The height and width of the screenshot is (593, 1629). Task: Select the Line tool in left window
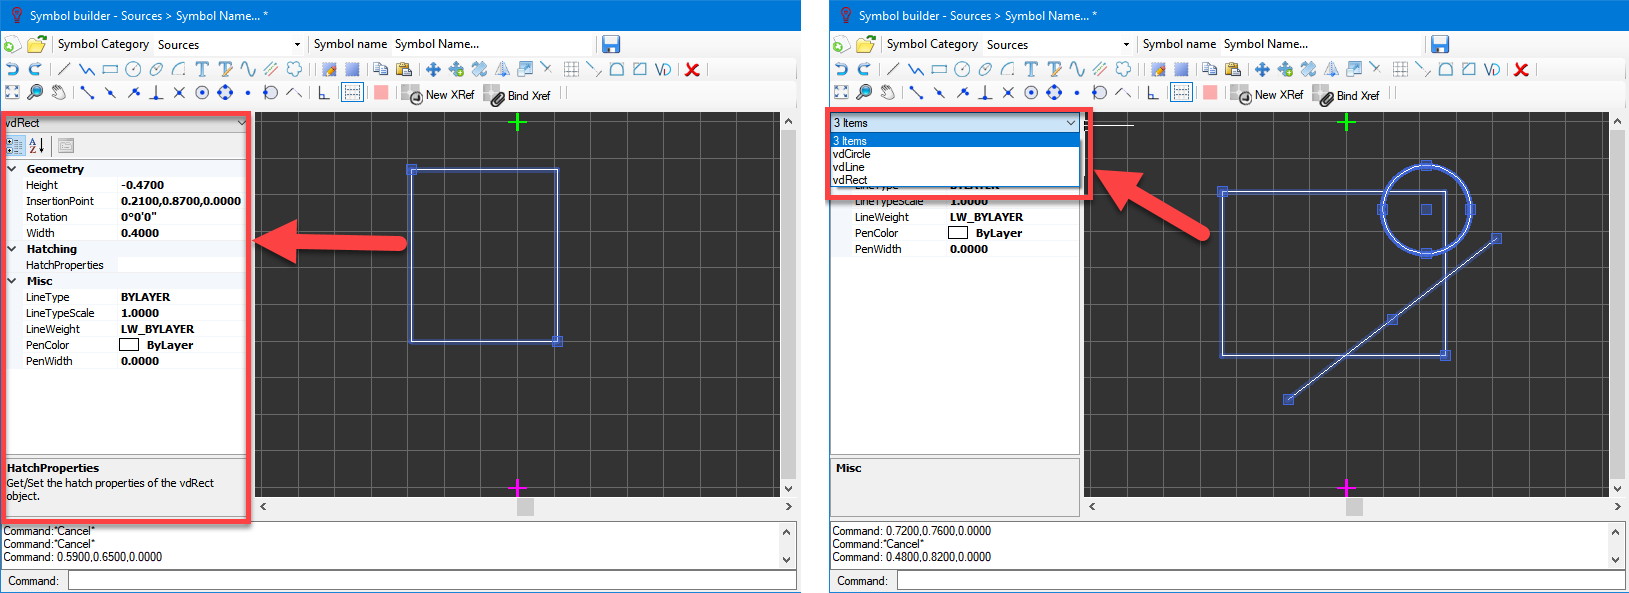64,69
